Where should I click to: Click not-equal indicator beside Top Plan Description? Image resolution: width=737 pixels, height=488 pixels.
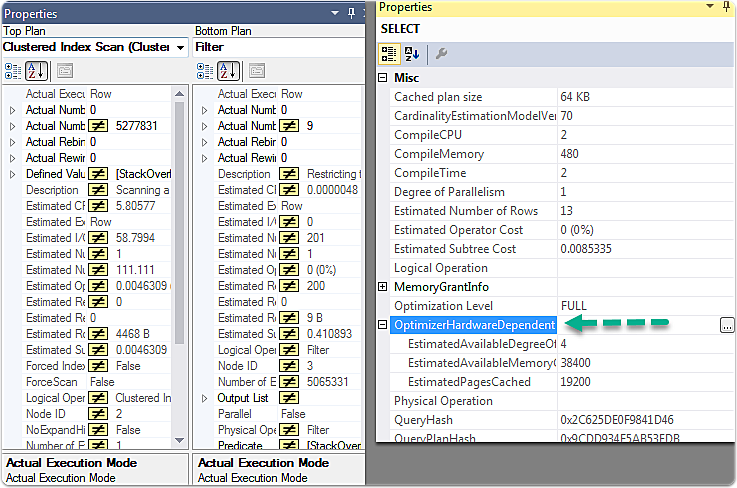point(98,190)
